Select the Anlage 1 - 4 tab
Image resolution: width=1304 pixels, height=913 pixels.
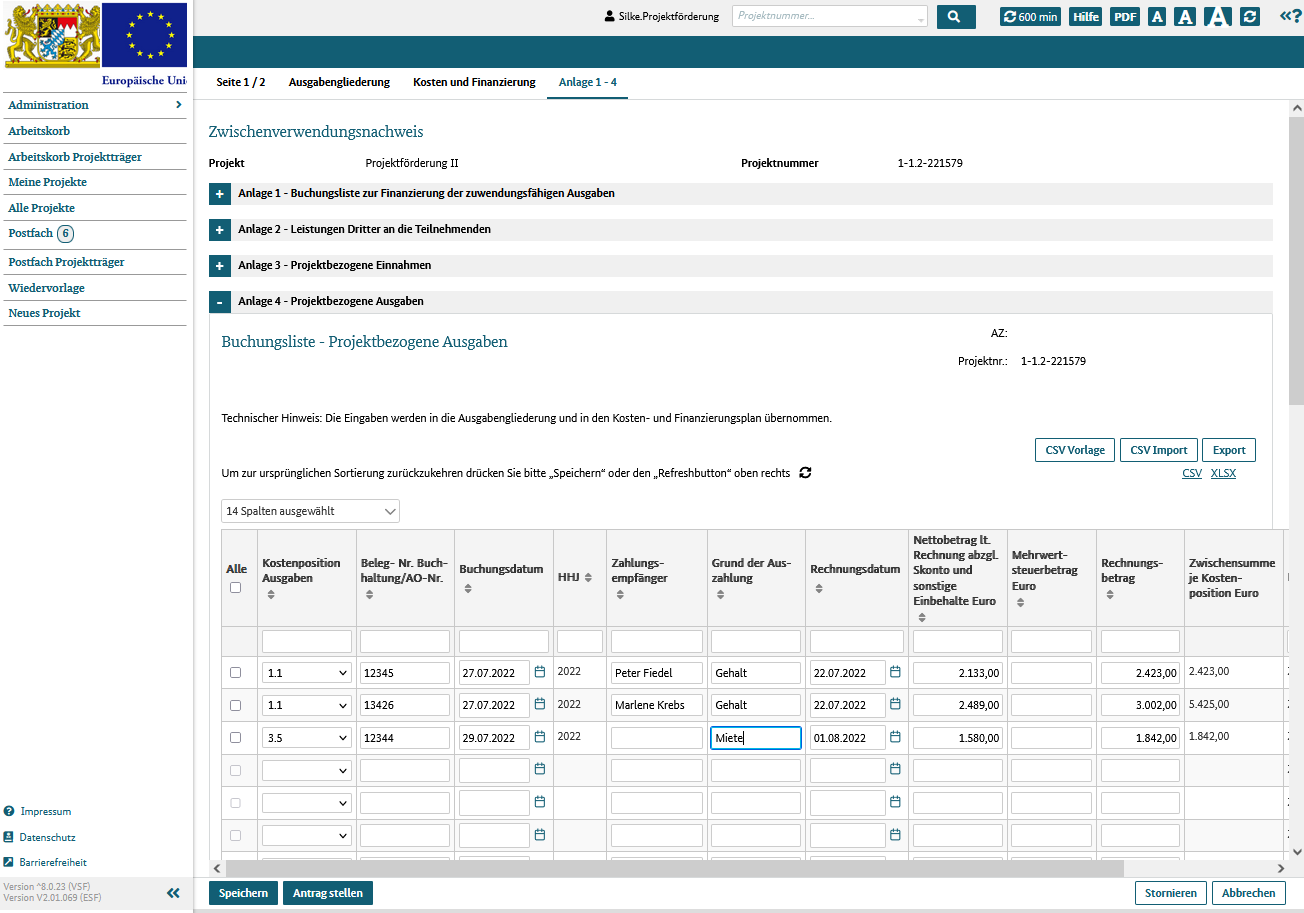587,82
